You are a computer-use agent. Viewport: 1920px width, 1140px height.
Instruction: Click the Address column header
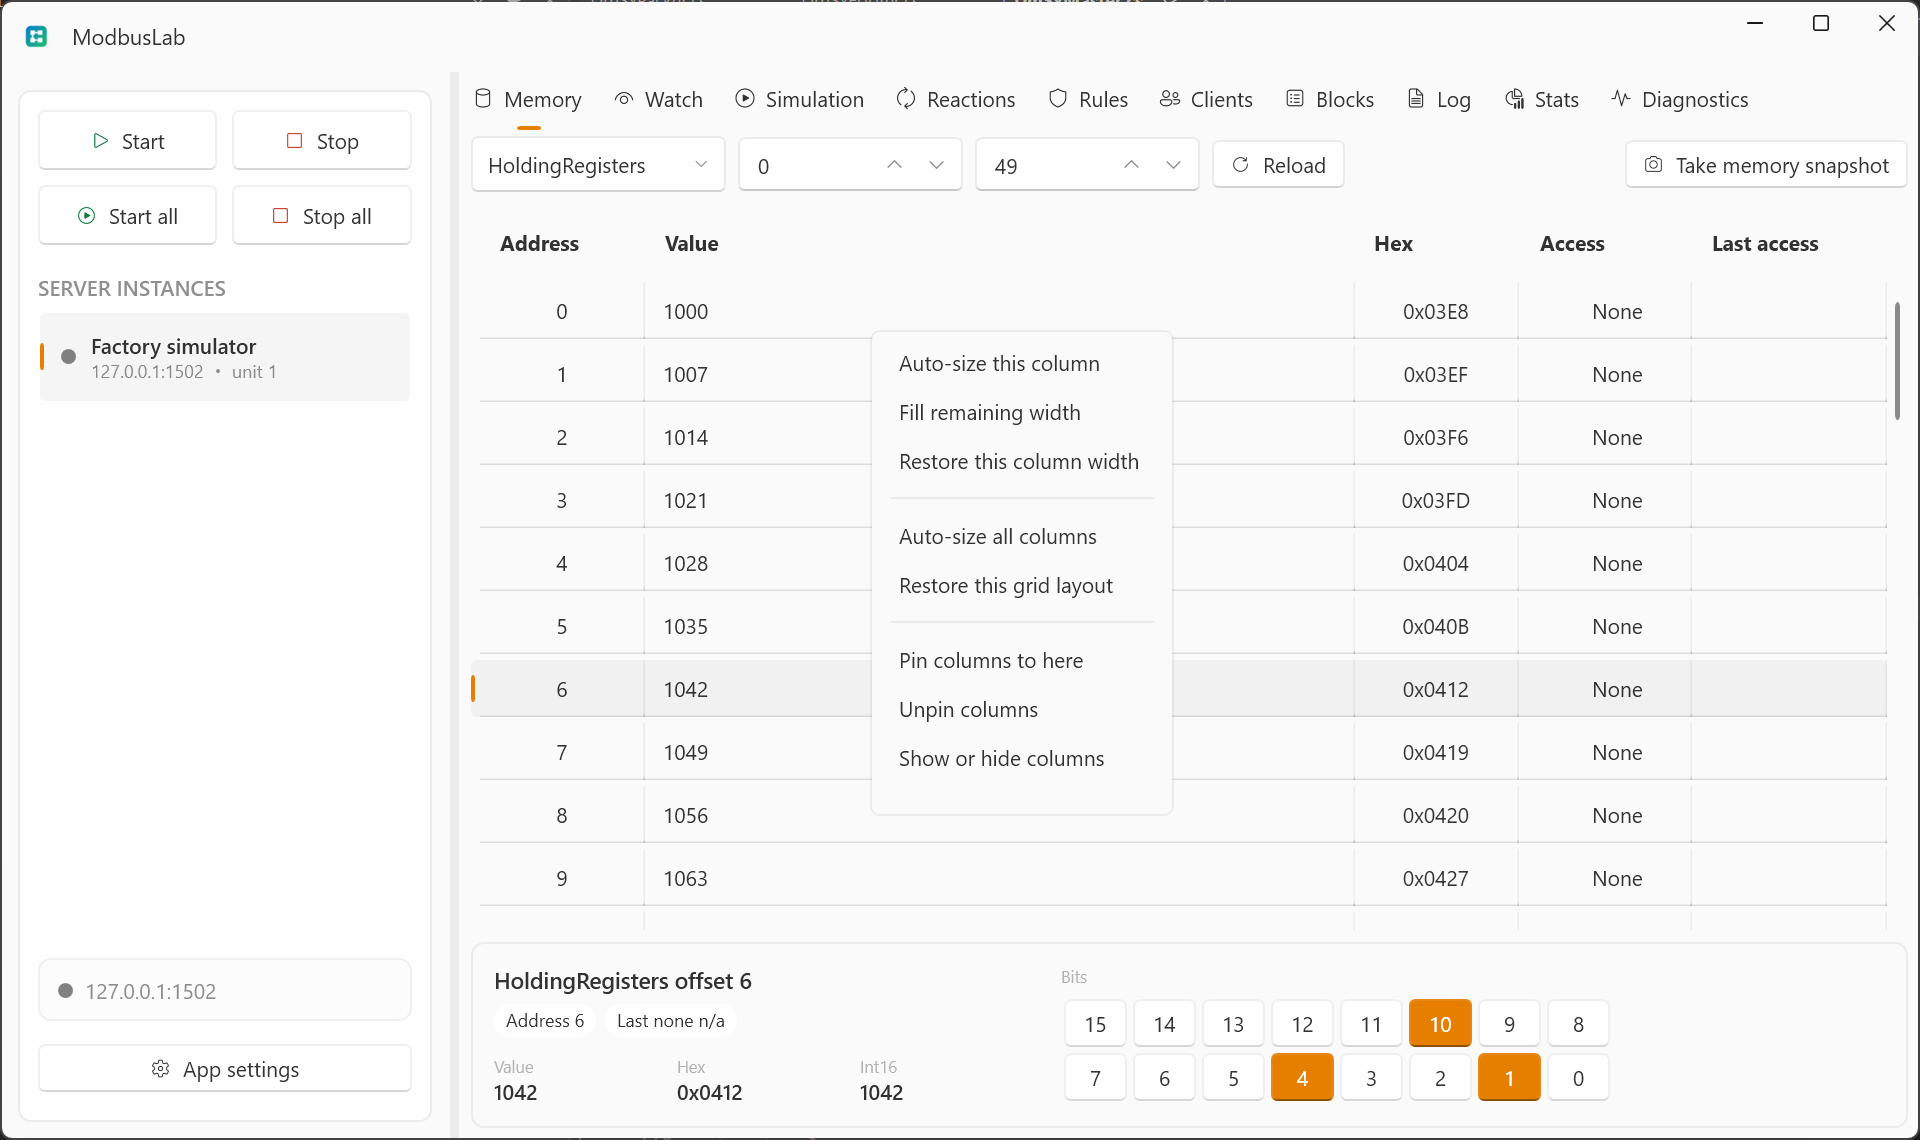pos(540,244)
